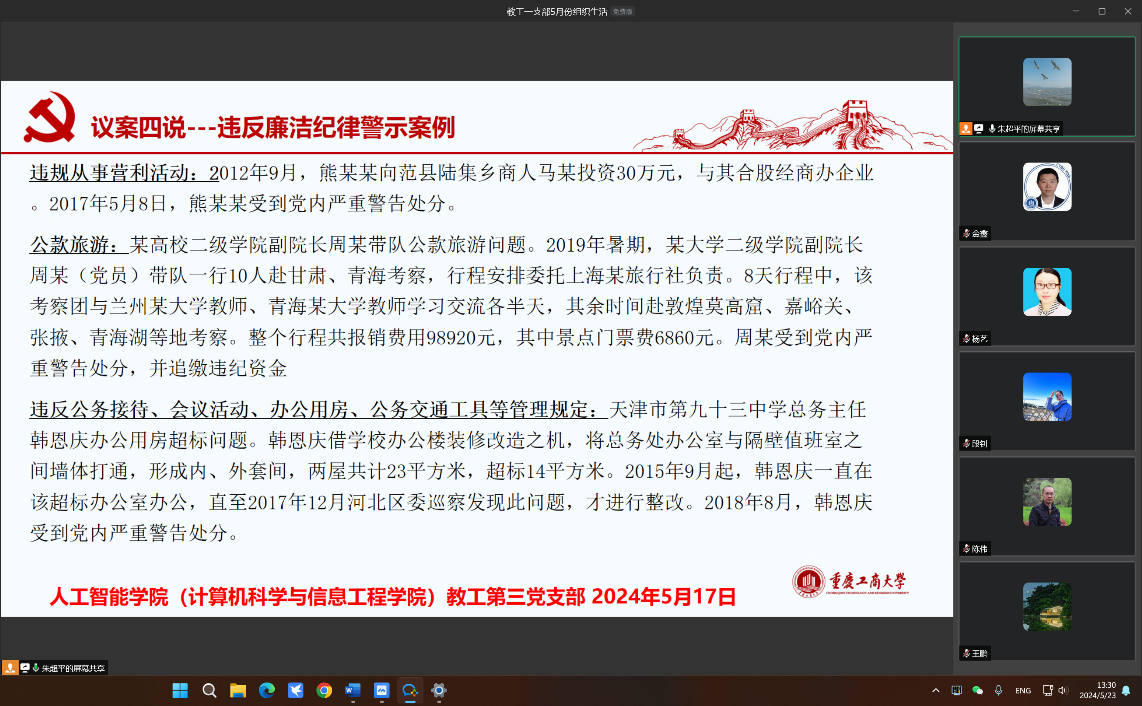
Task: Open Settings gear in taskbar
Action: [x=438, y=690]
